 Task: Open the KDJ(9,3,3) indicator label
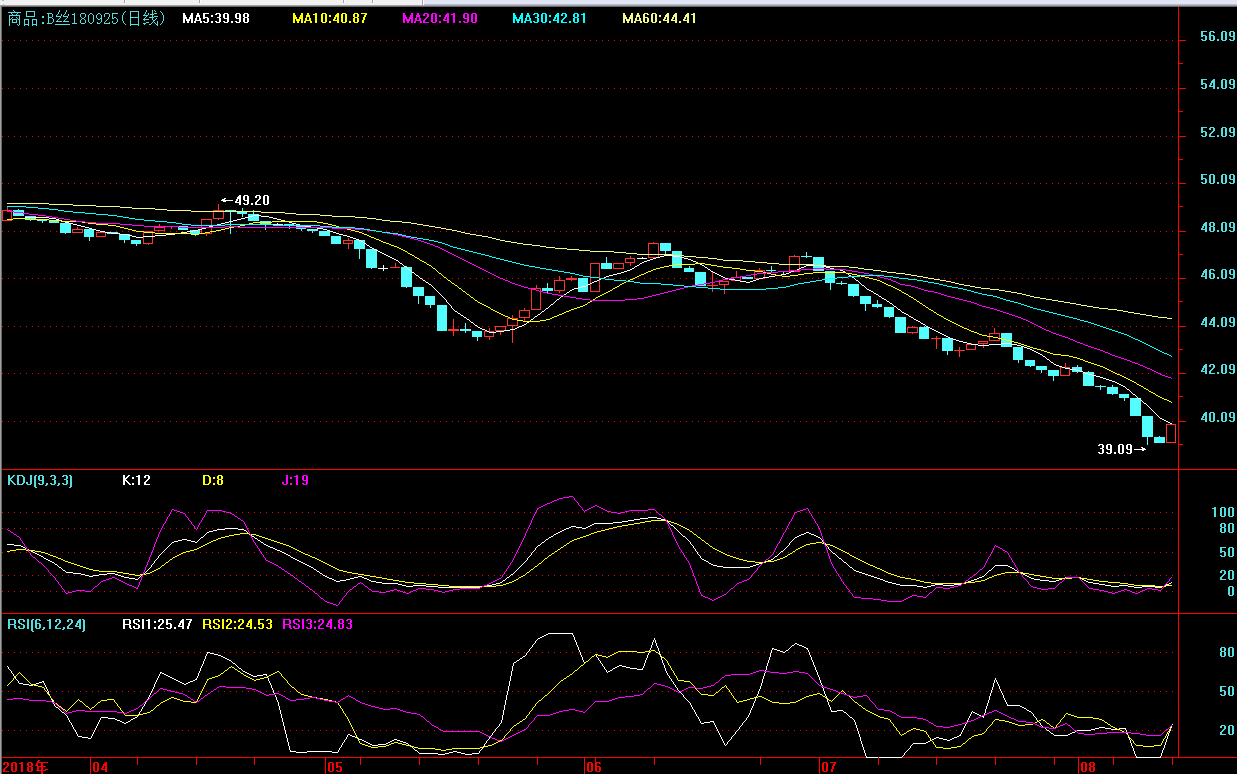coord(40,481)
